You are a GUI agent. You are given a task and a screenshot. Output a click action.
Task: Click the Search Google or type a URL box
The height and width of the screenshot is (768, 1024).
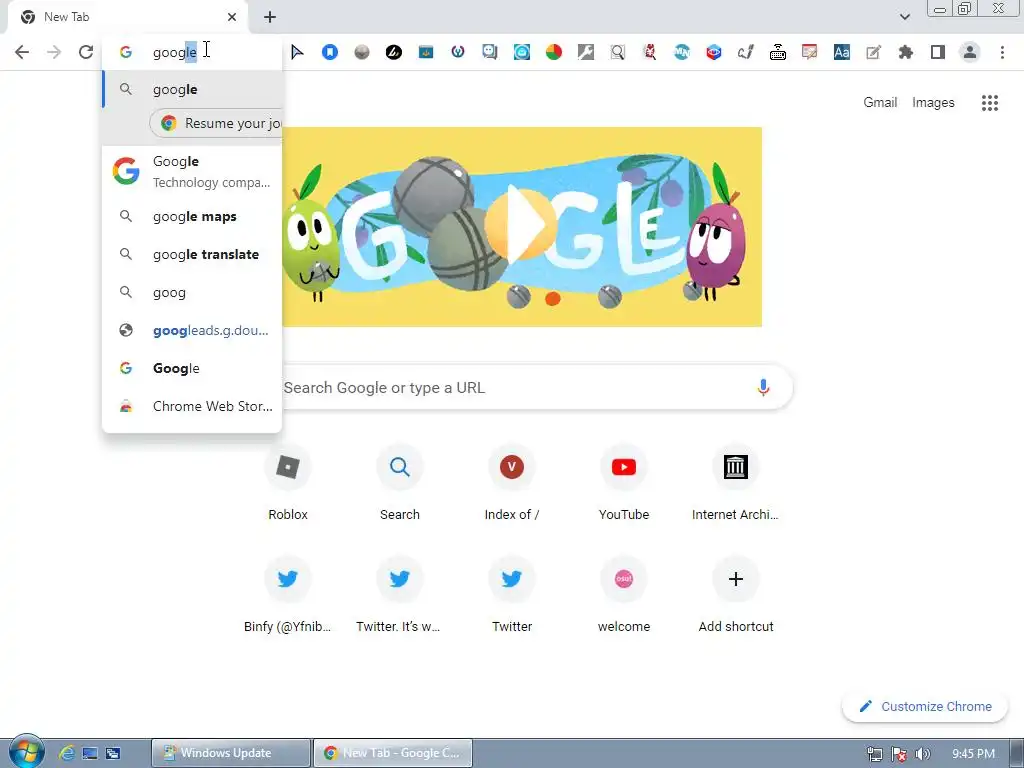click(516, 388)
